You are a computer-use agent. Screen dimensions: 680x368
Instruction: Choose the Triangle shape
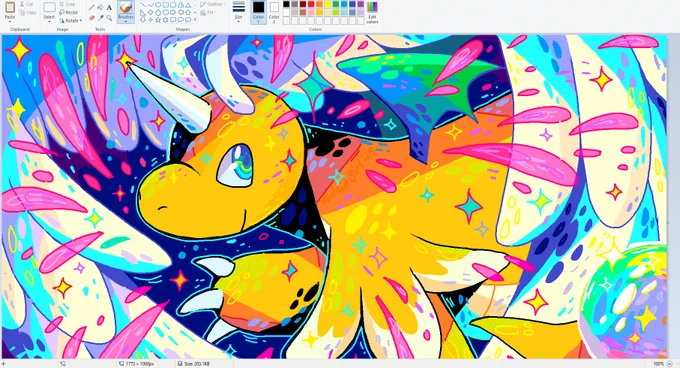(x=188, y=5)
